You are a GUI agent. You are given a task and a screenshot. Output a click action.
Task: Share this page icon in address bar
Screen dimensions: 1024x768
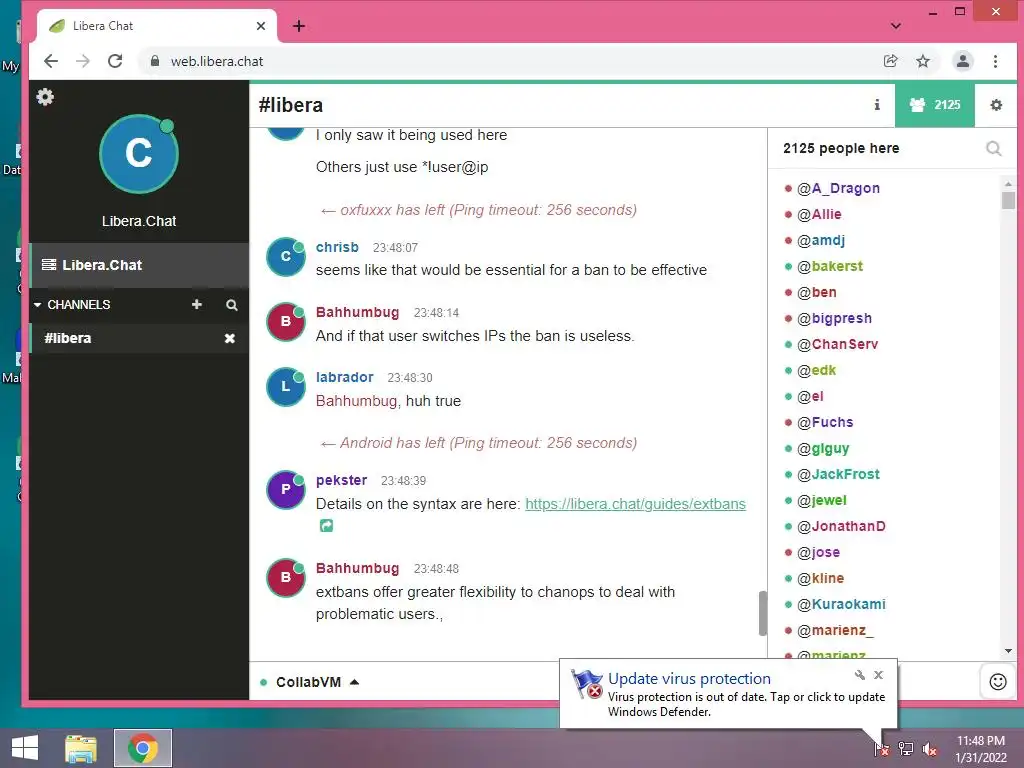(890, 61)
